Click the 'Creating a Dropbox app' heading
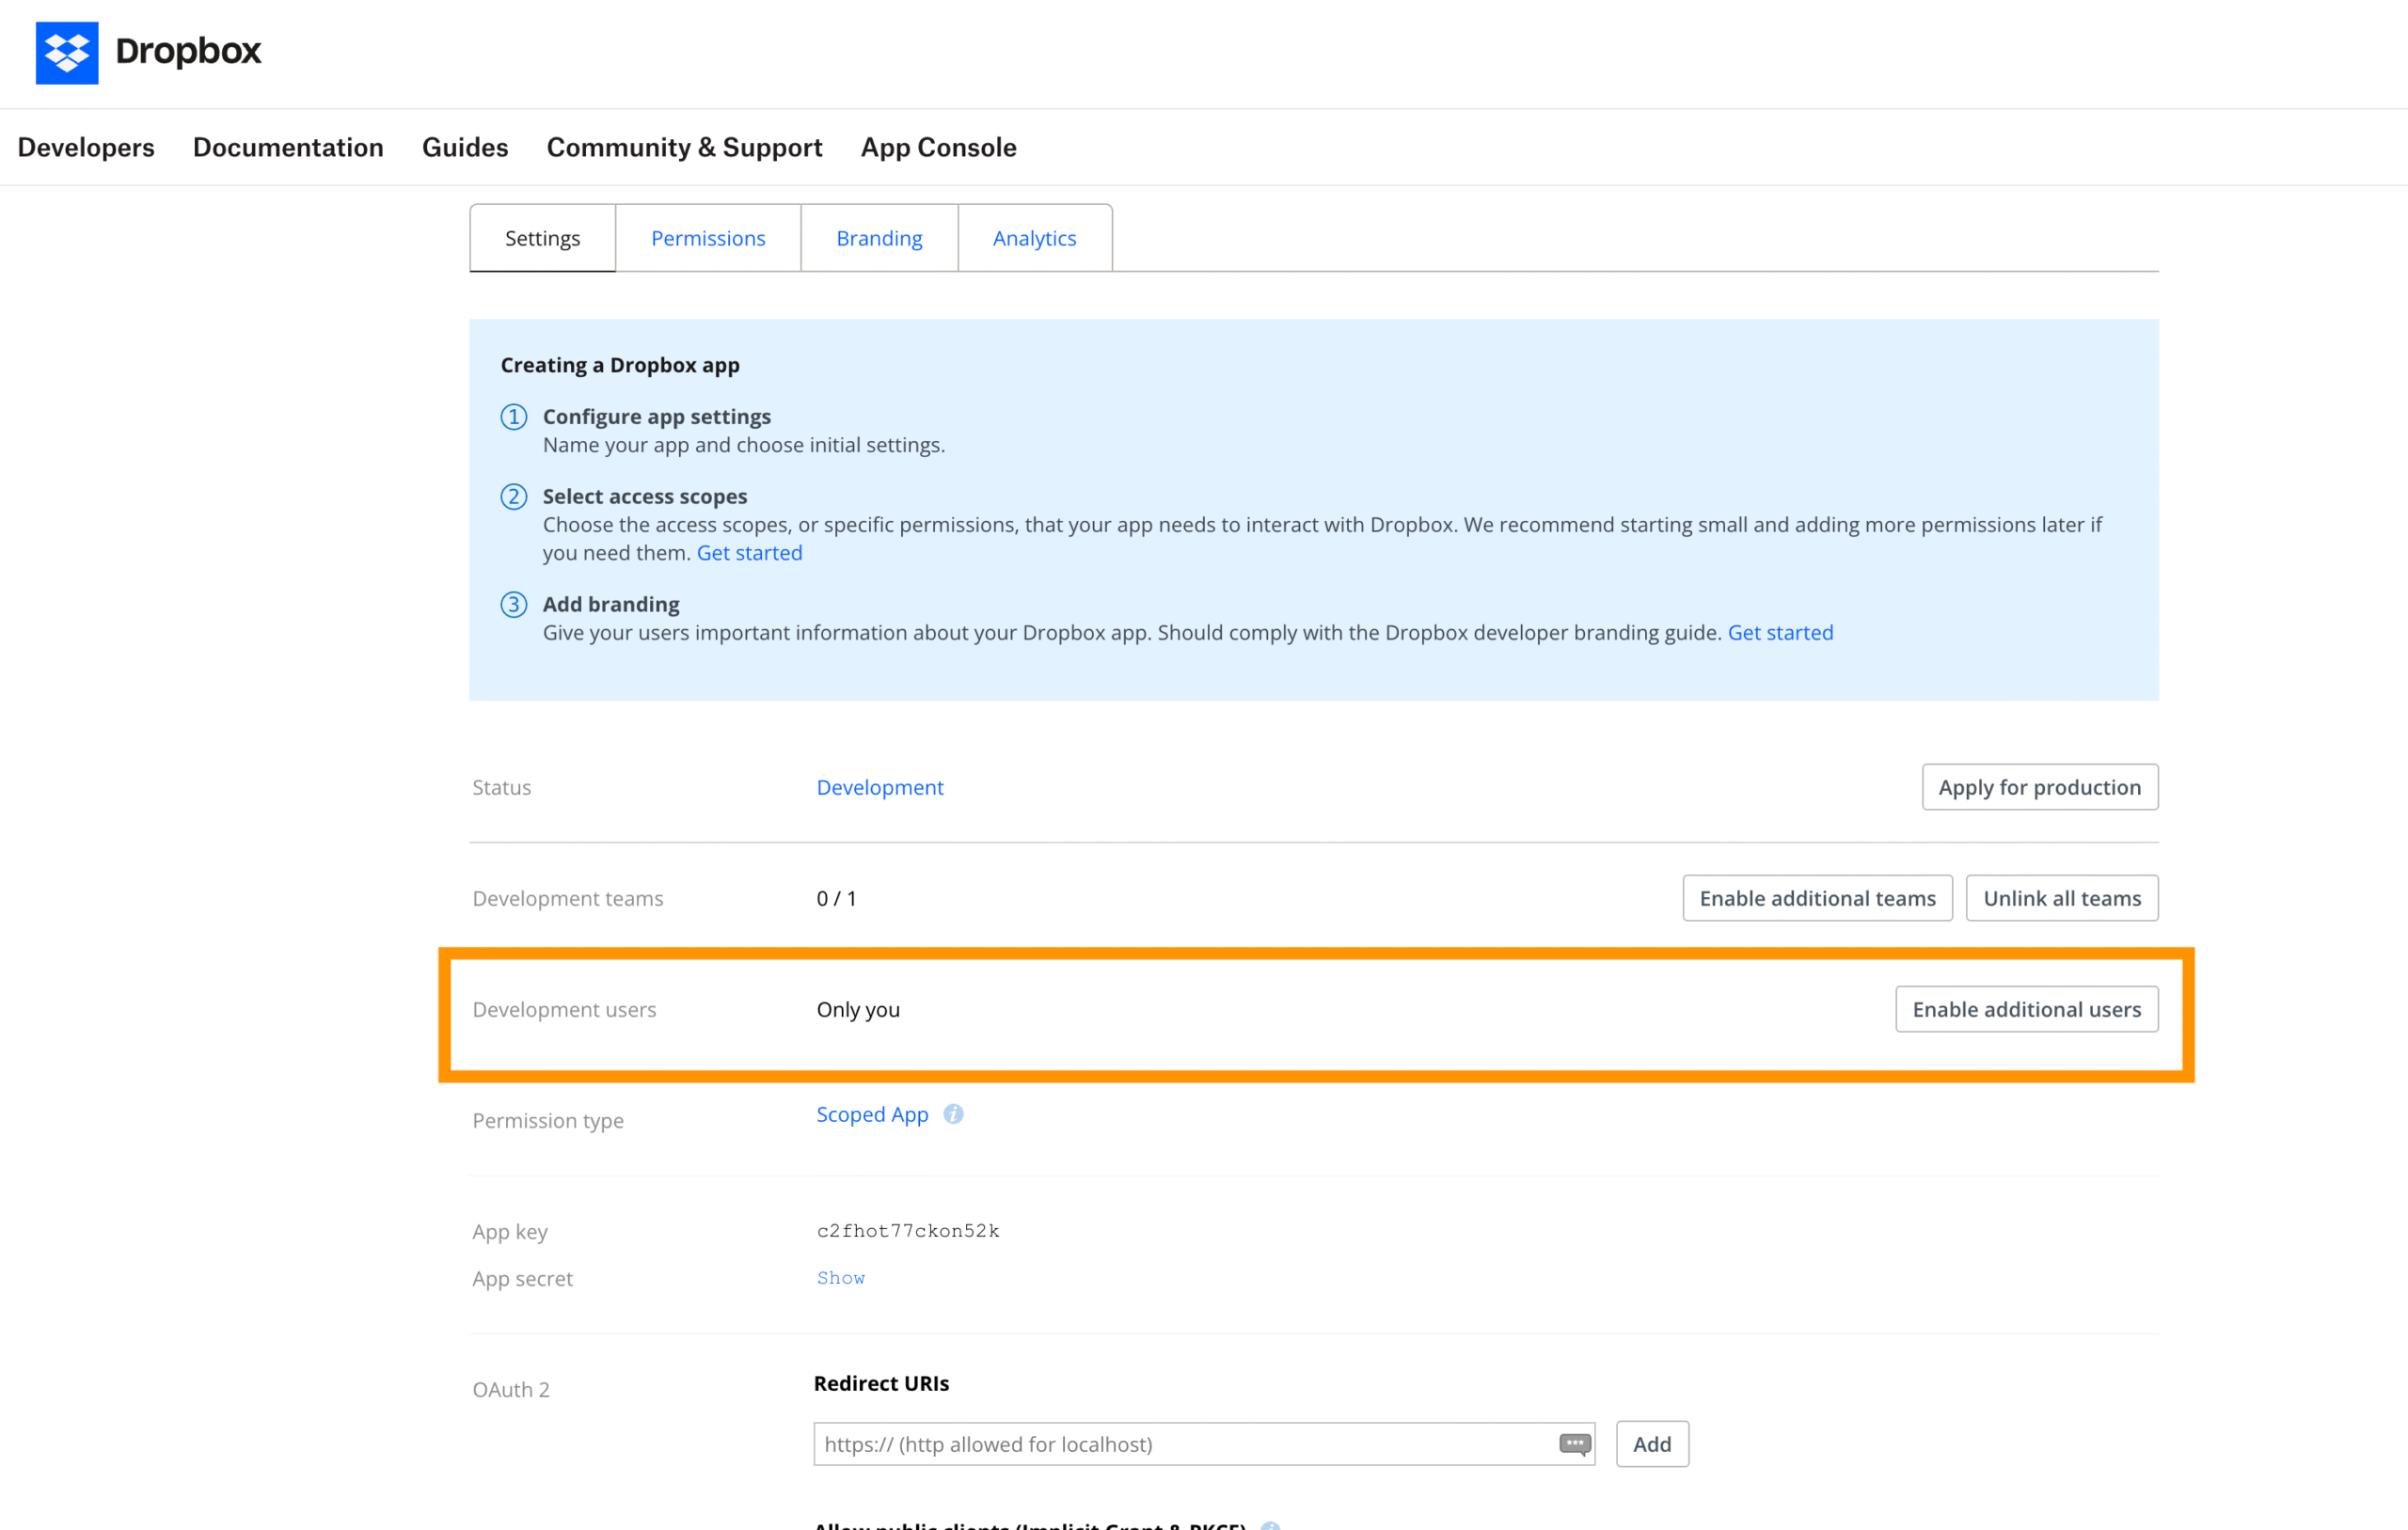Viewport: 2408px width, 1530px height. [x=620, y=365]
